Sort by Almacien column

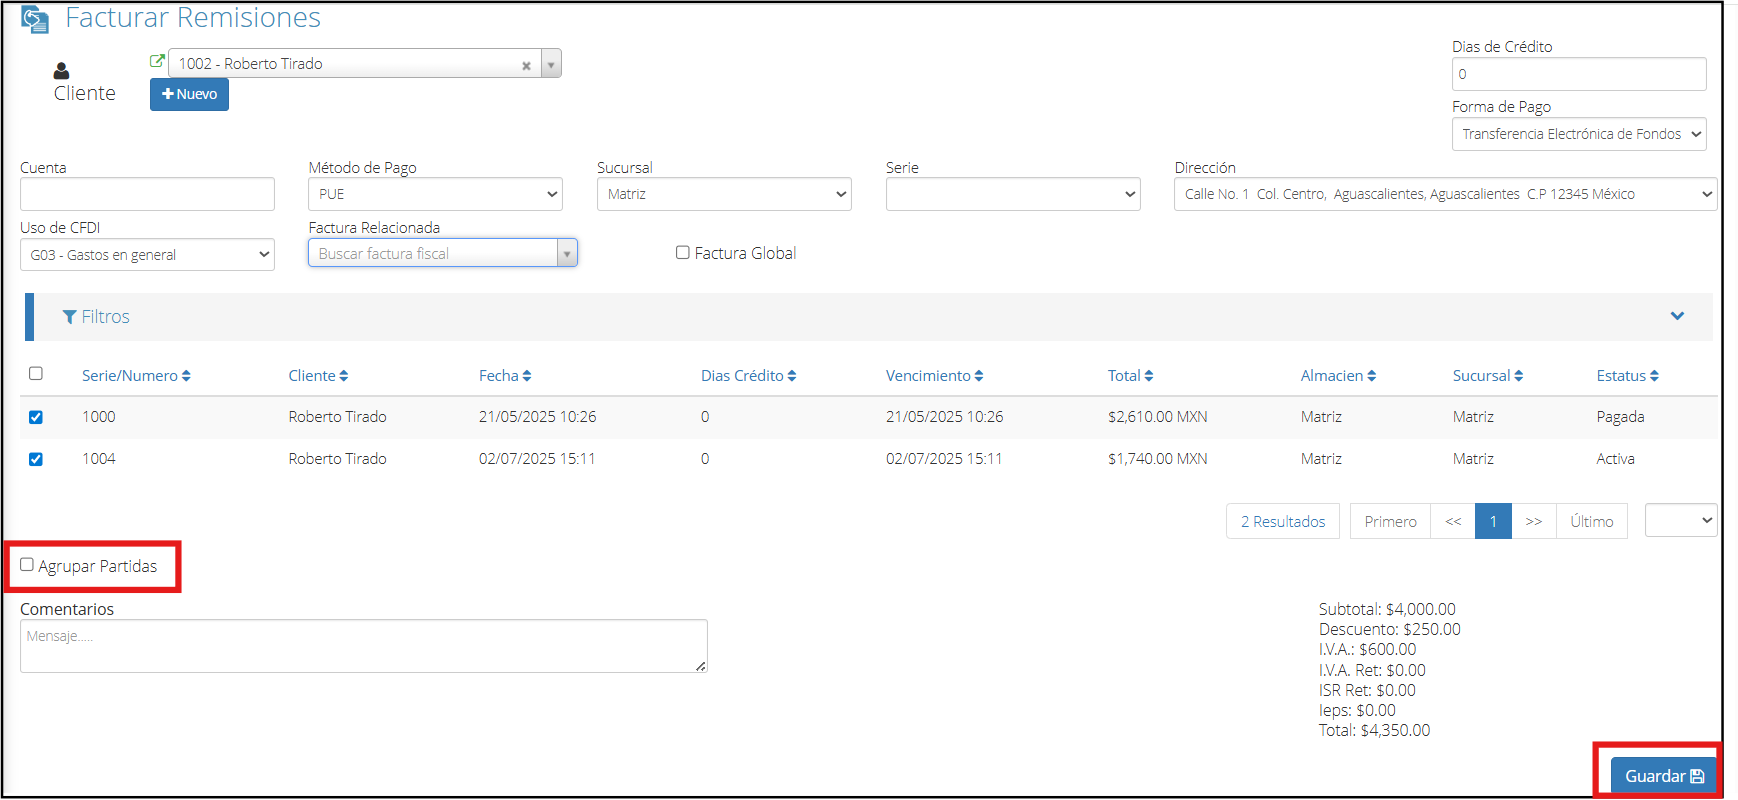(x=1338, y=376)
